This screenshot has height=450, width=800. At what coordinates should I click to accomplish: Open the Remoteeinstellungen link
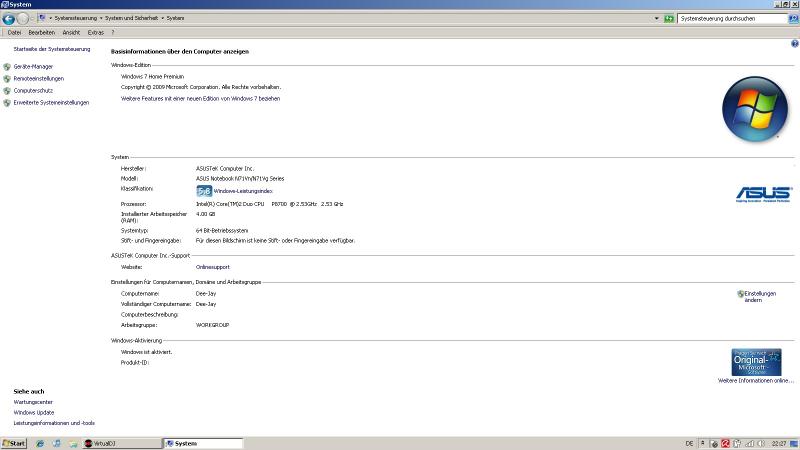39,79
